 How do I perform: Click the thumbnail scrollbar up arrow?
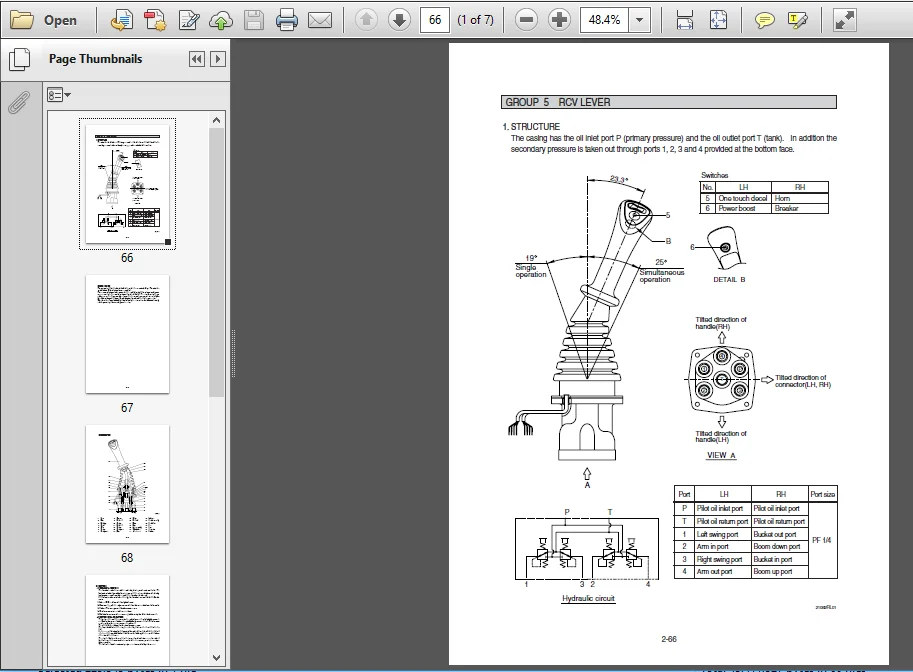pos(217,121)
